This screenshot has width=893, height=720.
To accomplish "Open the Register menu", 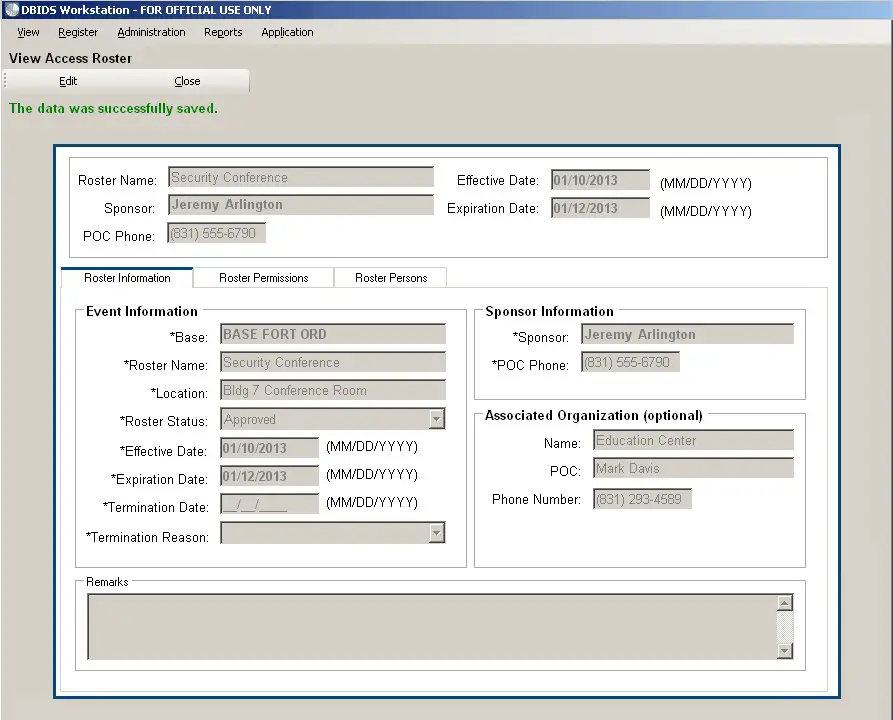I will [78, 32].
